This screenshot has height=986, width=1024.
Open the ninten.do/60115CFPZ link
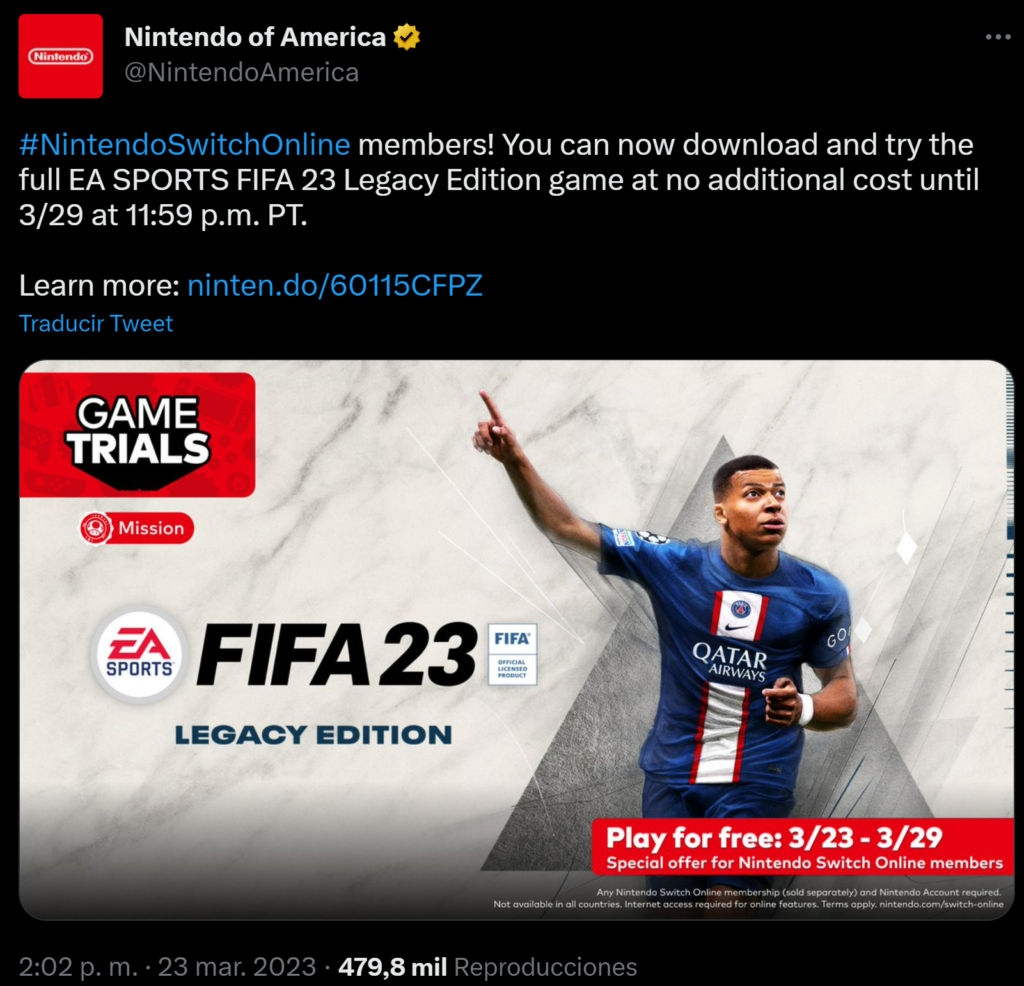[335, 285]
